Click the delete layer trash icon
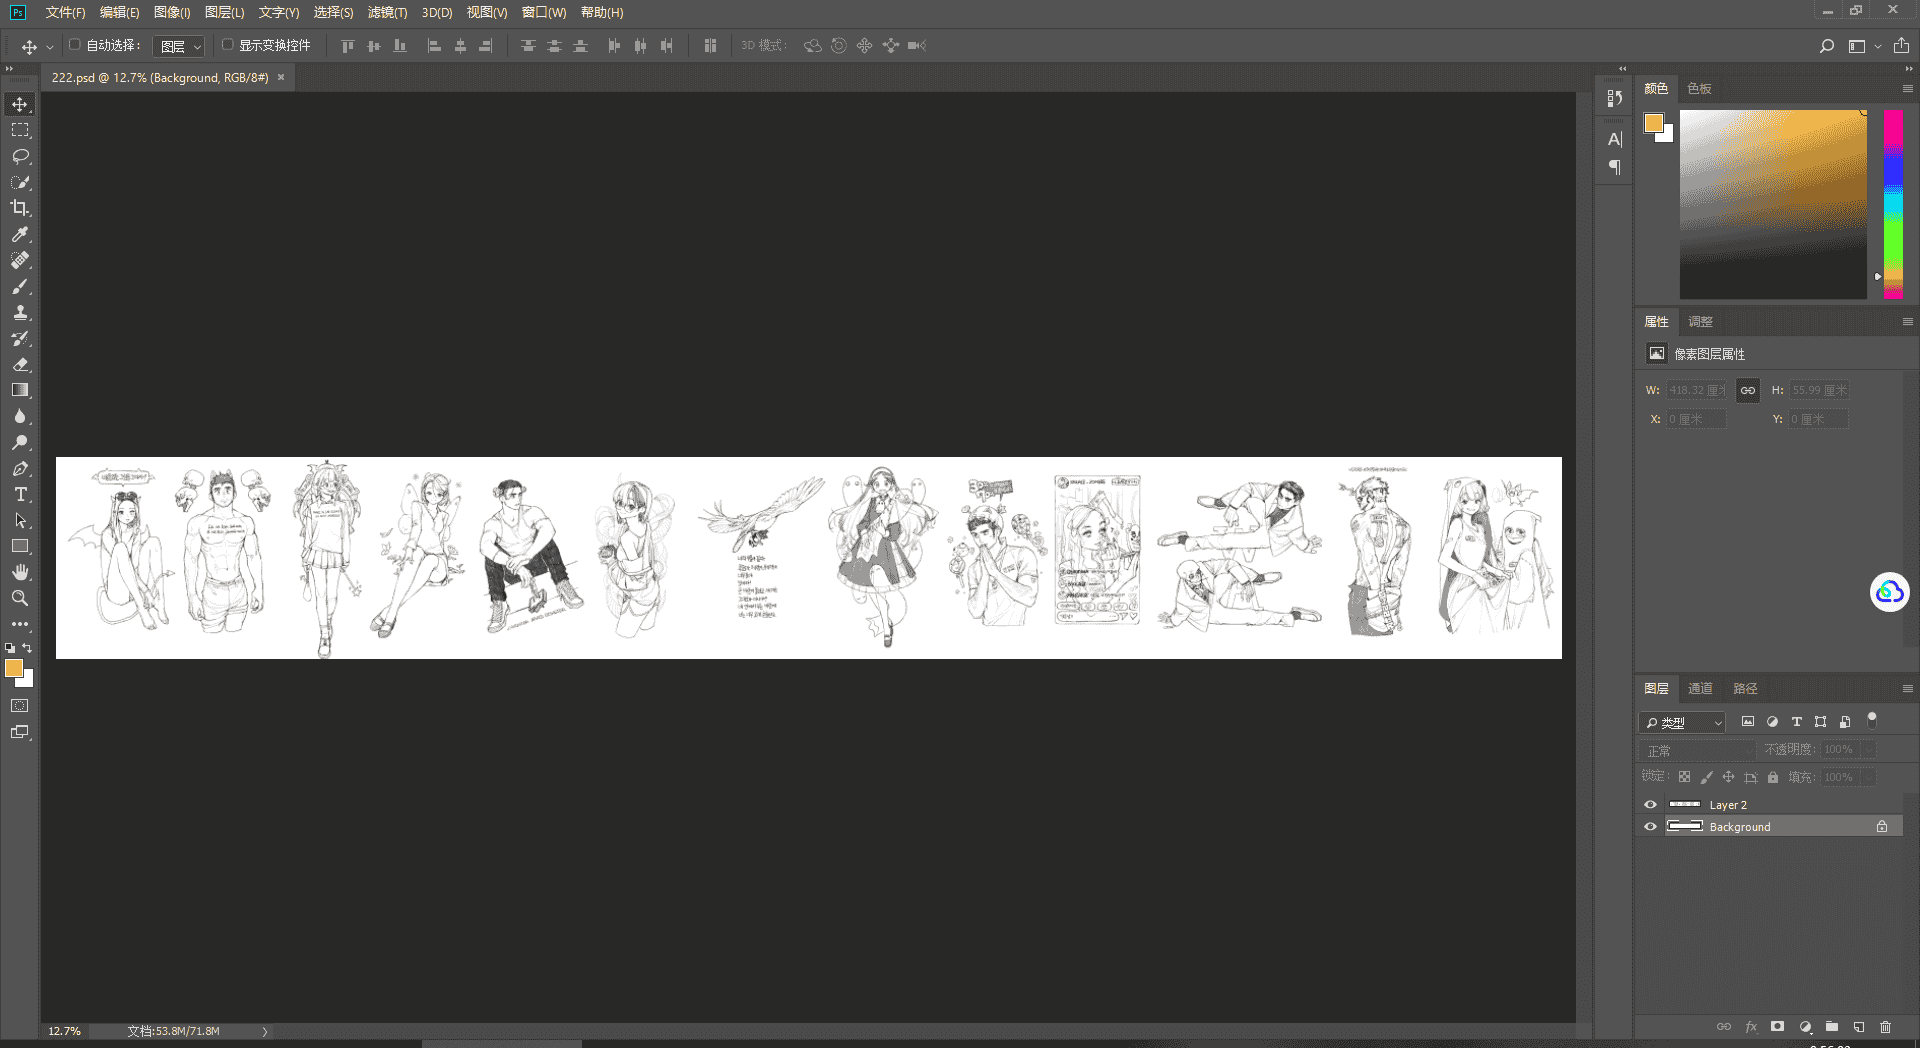 pos(1885,1027)
